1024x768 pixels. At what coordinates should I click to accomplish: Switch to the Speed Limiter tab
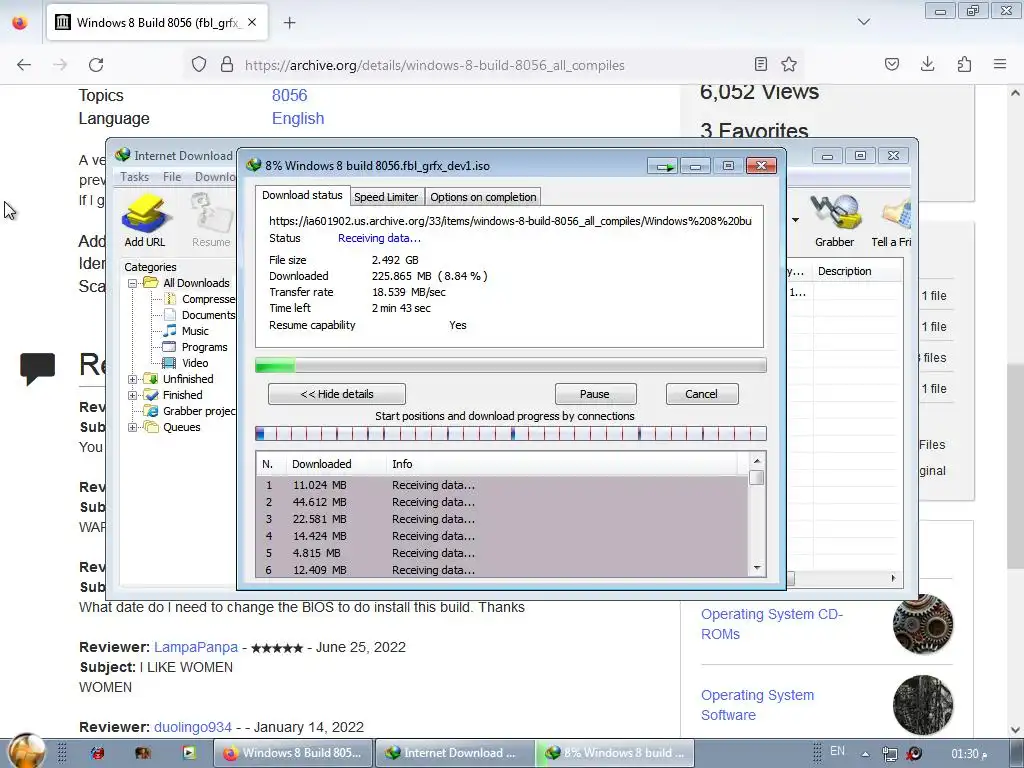[386, 197]
